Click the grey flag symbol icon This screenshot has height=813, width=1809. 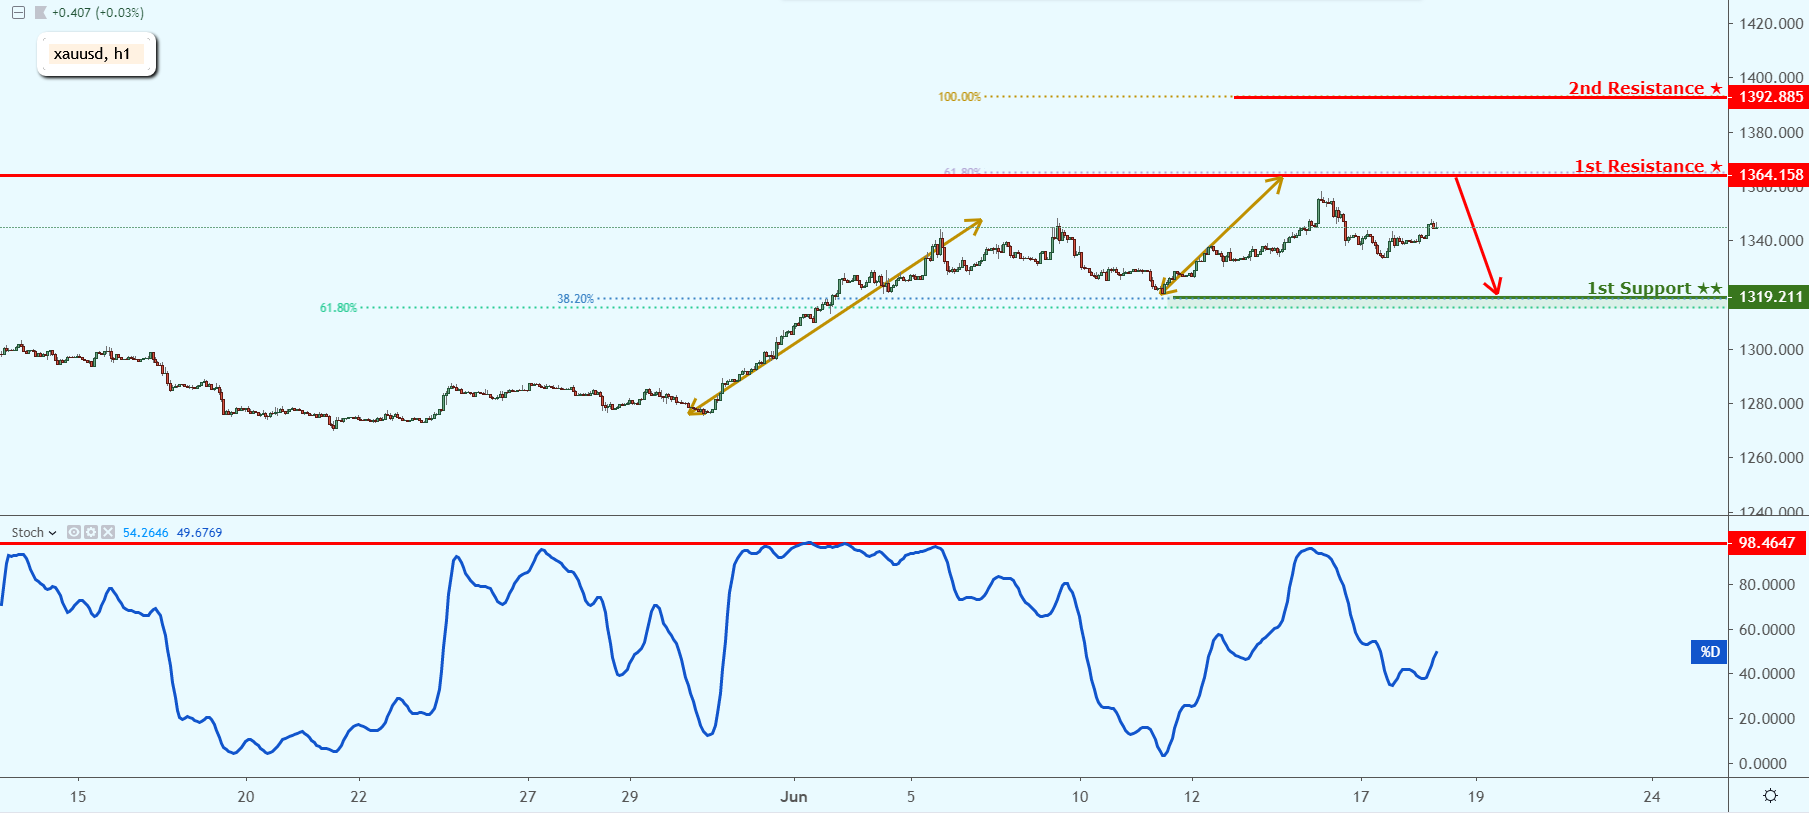coord(40,13)
